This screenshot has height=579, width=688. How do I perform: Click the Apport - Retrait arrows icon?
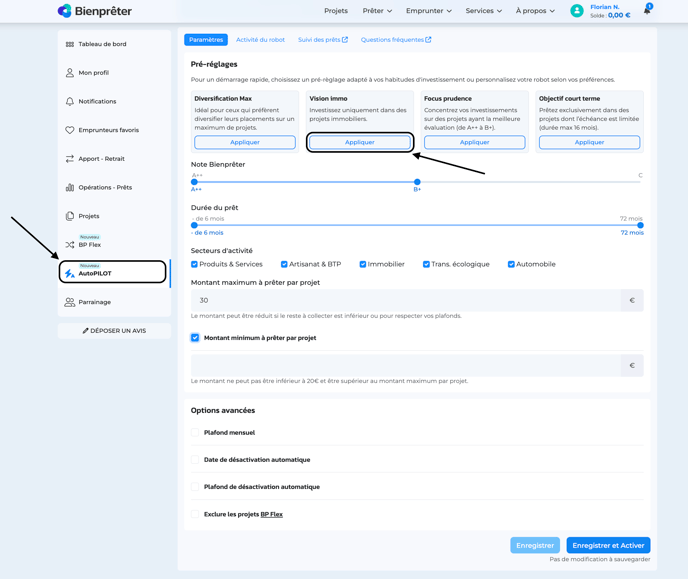pyautogui.click(x=70, y=159)
